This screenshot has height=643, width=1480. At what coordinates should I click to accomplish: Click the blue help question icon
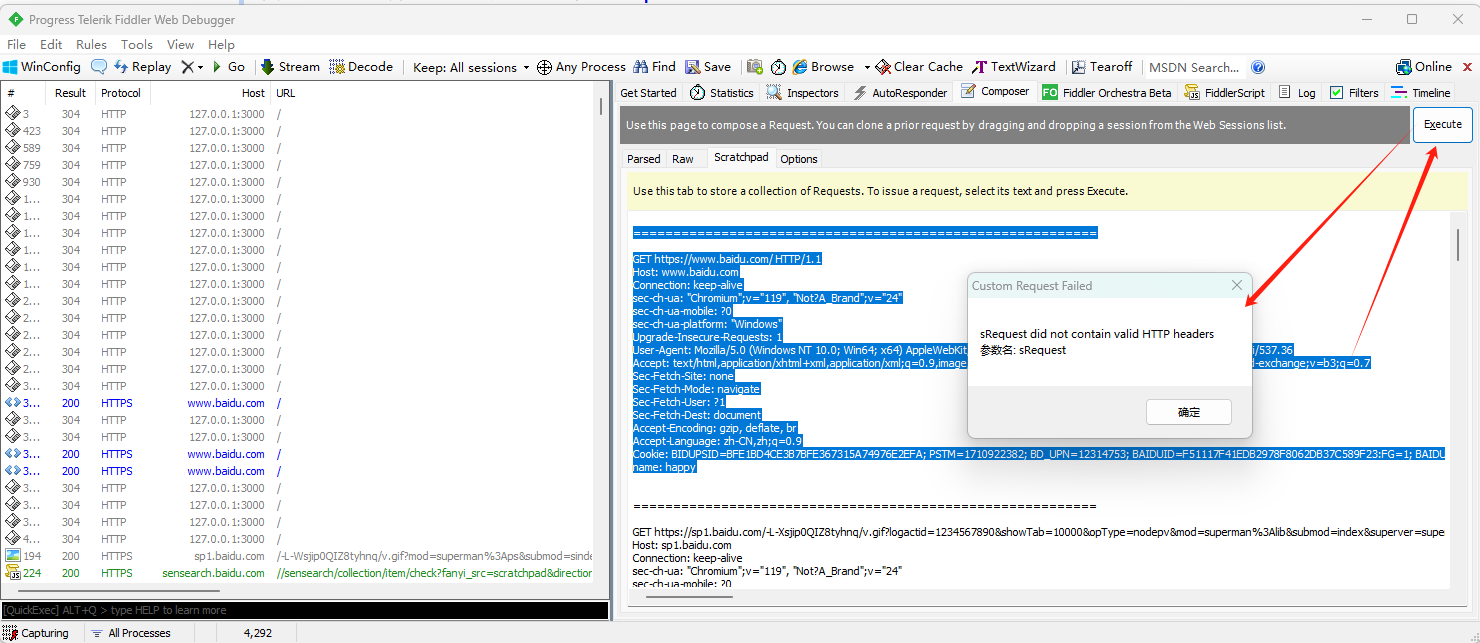1258,67
